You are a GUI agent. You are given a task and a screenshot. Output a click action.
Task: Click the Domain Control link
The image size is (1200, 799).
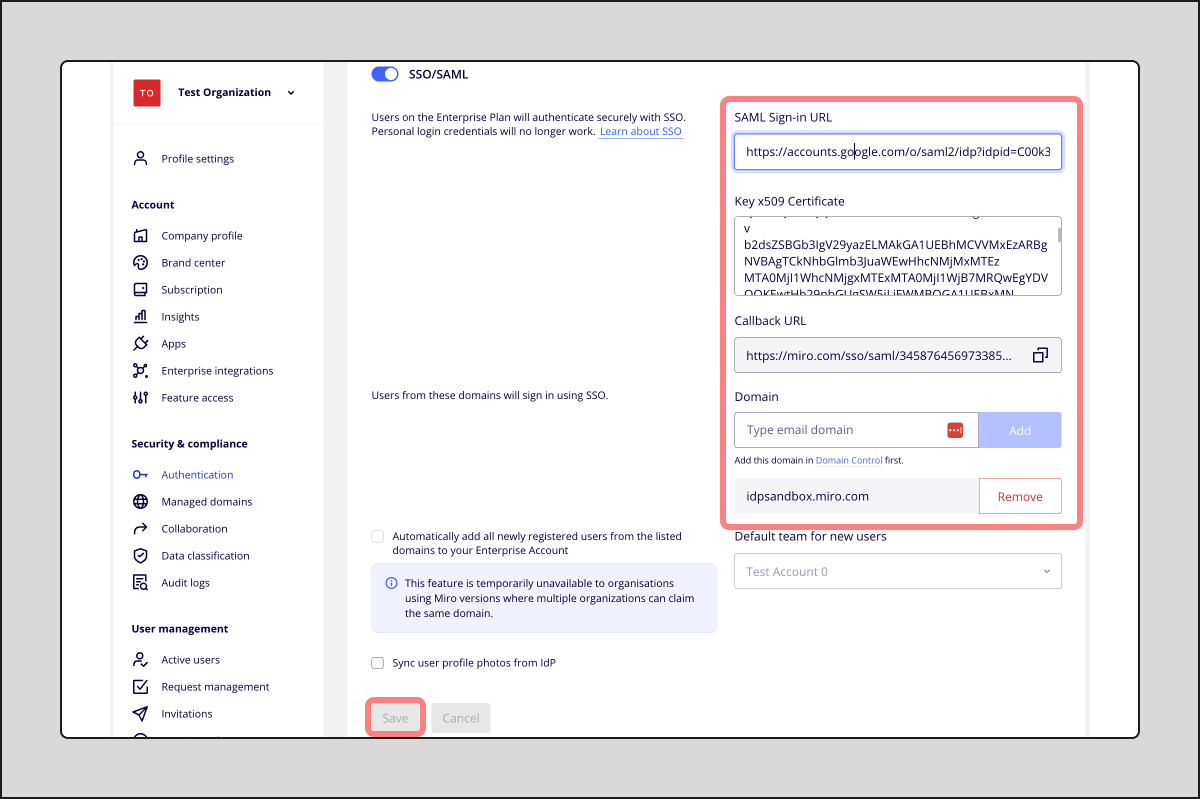(849, 459)
